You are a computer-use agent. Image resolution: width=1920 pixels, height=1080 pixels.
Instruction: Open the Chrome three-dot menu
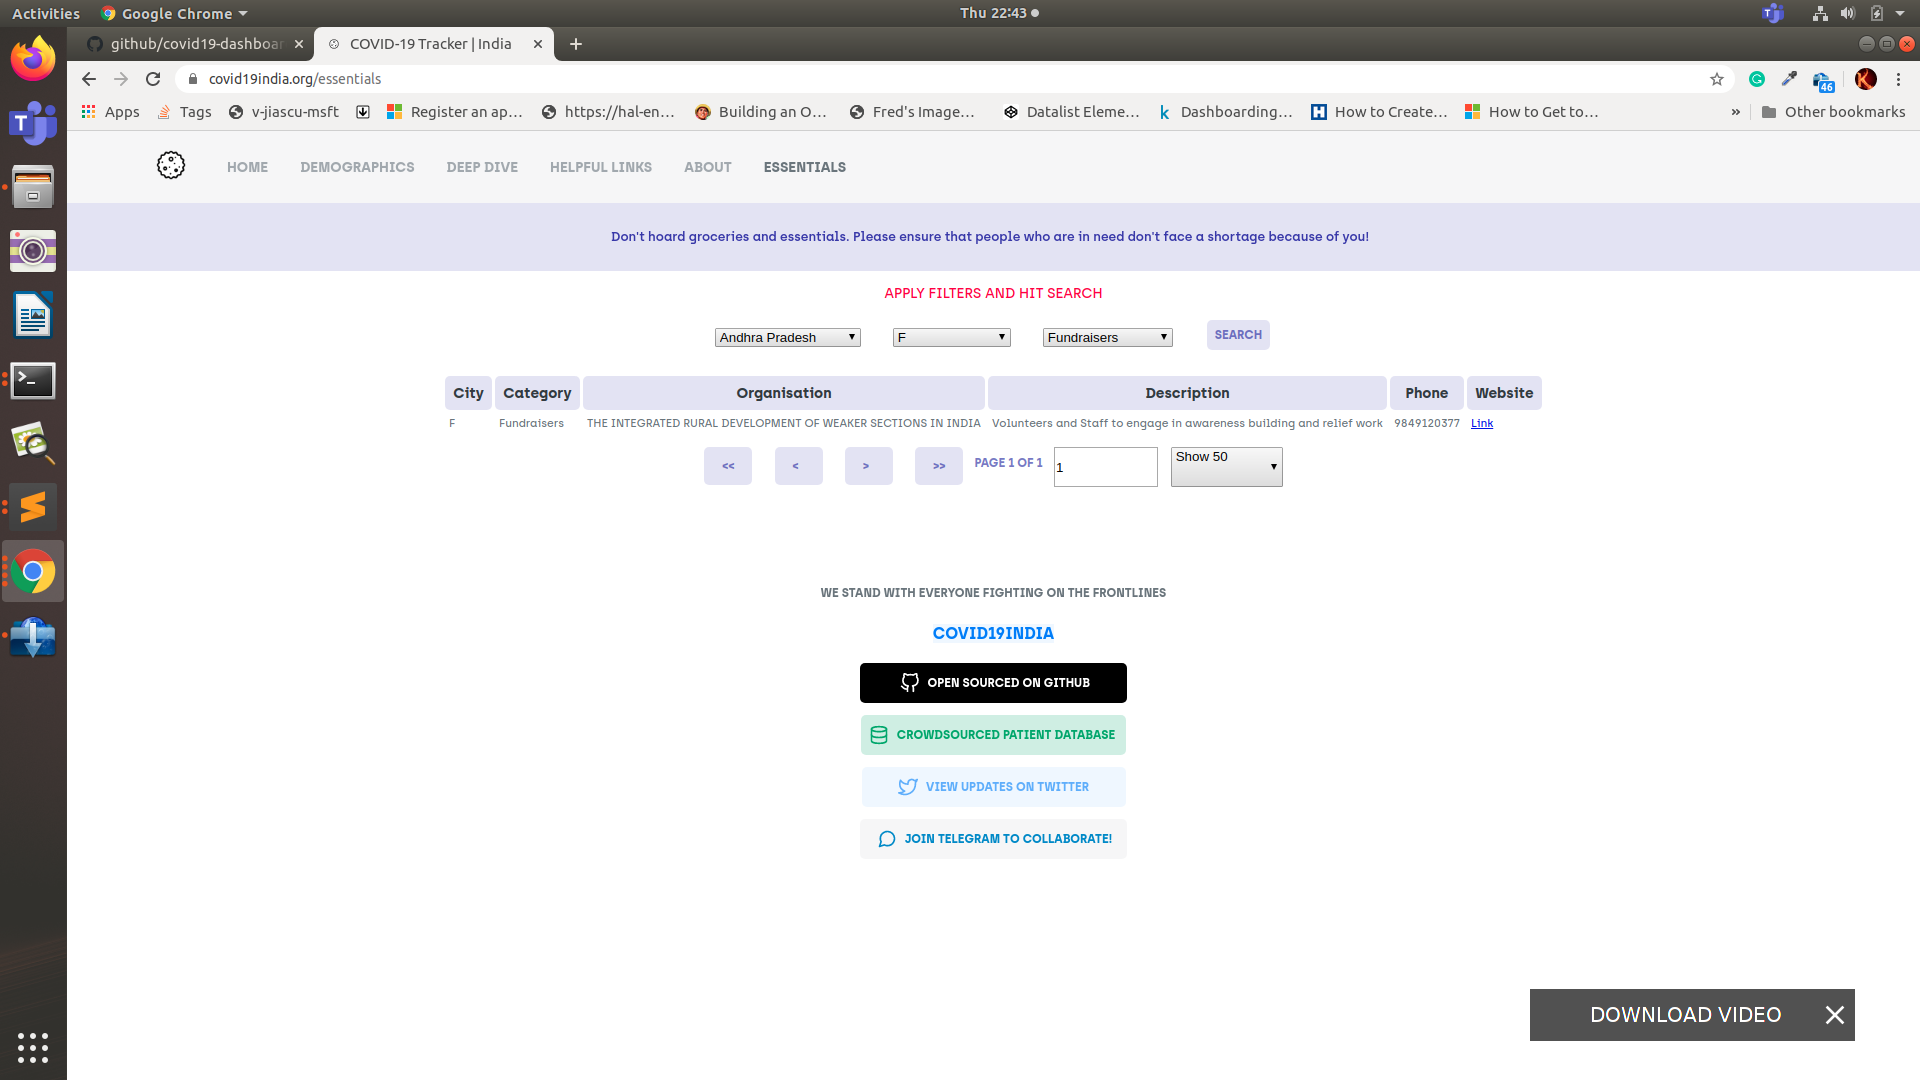(x=1898, y=79)
